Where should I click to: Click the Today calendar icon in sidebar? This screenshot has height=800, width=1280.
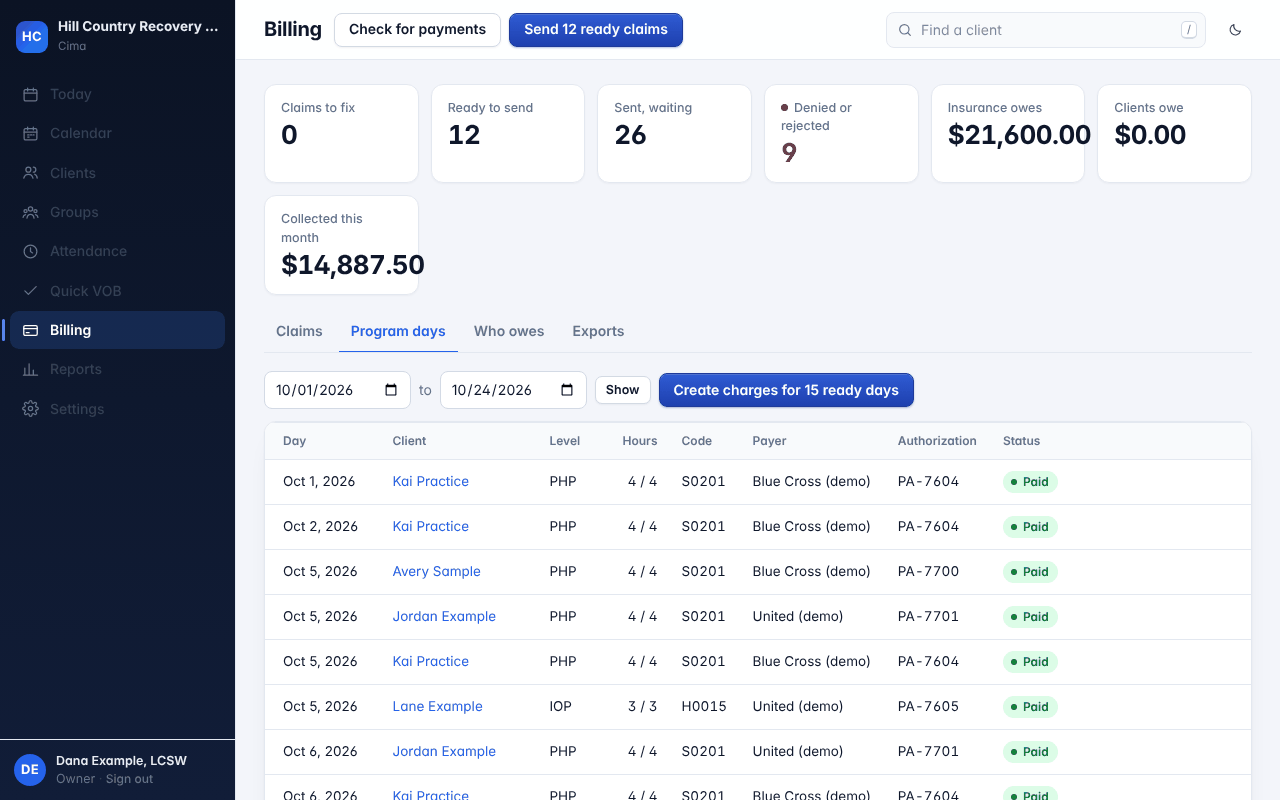click(31, 94)
